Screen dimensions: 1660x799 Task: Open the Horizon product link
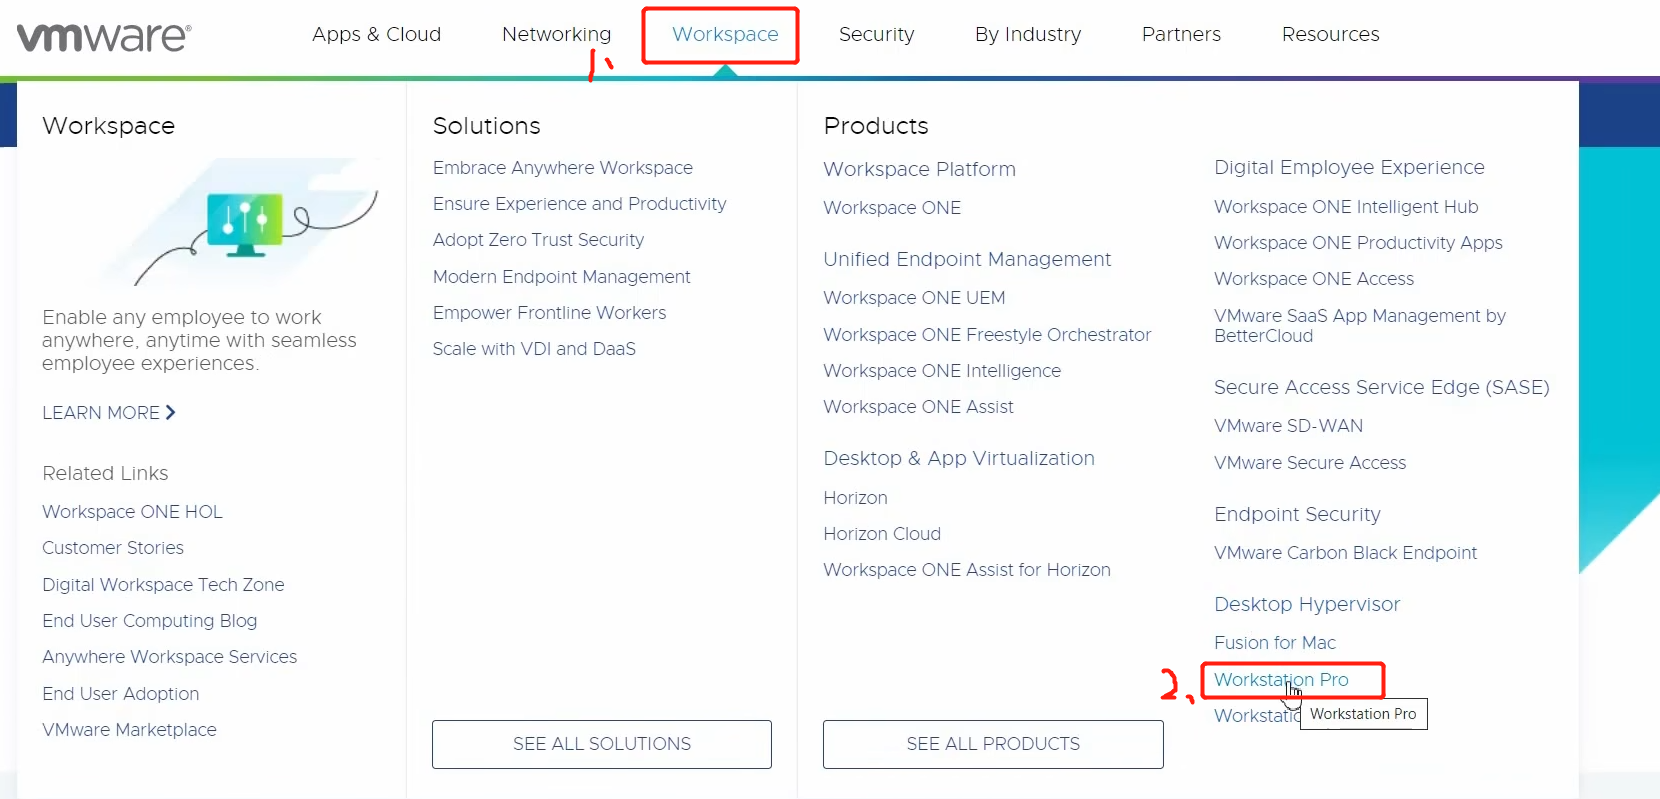tap(855, 498)
